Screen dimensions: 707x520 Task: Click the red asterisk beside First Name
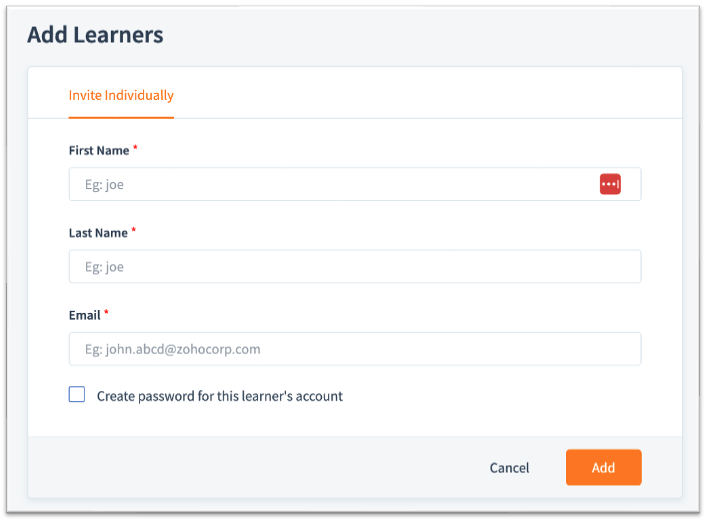[x=135, y=149]
